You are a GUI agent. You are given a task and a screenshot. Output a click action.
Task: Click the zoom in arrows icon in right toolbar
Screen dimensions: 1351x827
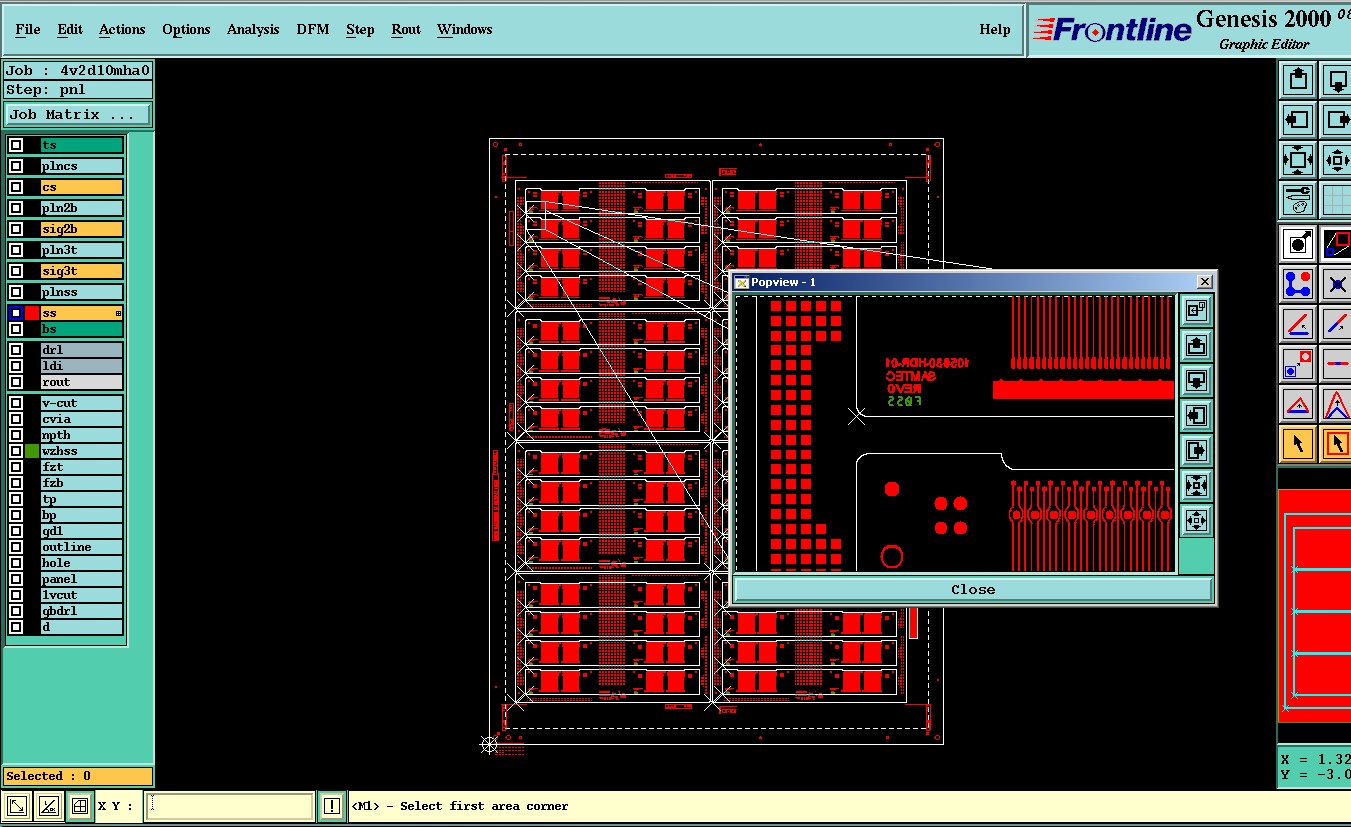pos(1297,159)
